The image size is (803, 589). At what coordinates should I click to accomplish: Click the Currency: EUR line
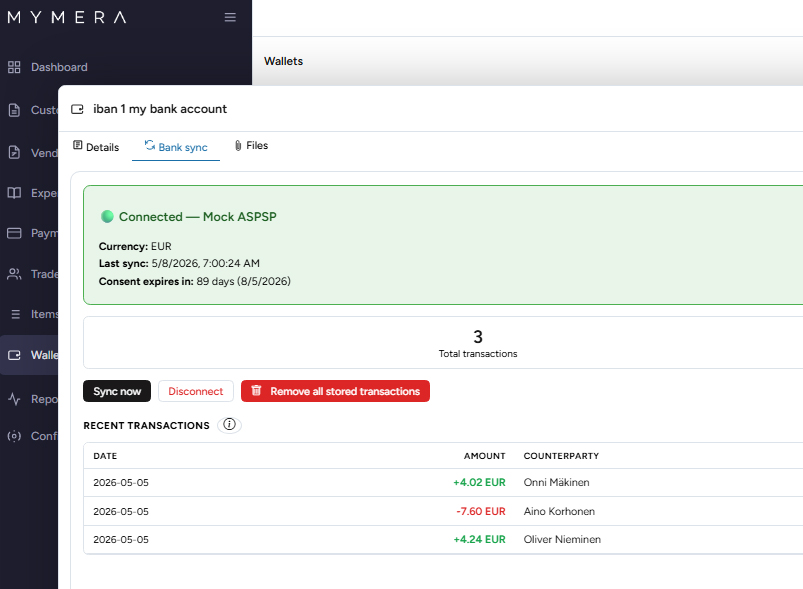coord(135,246)
